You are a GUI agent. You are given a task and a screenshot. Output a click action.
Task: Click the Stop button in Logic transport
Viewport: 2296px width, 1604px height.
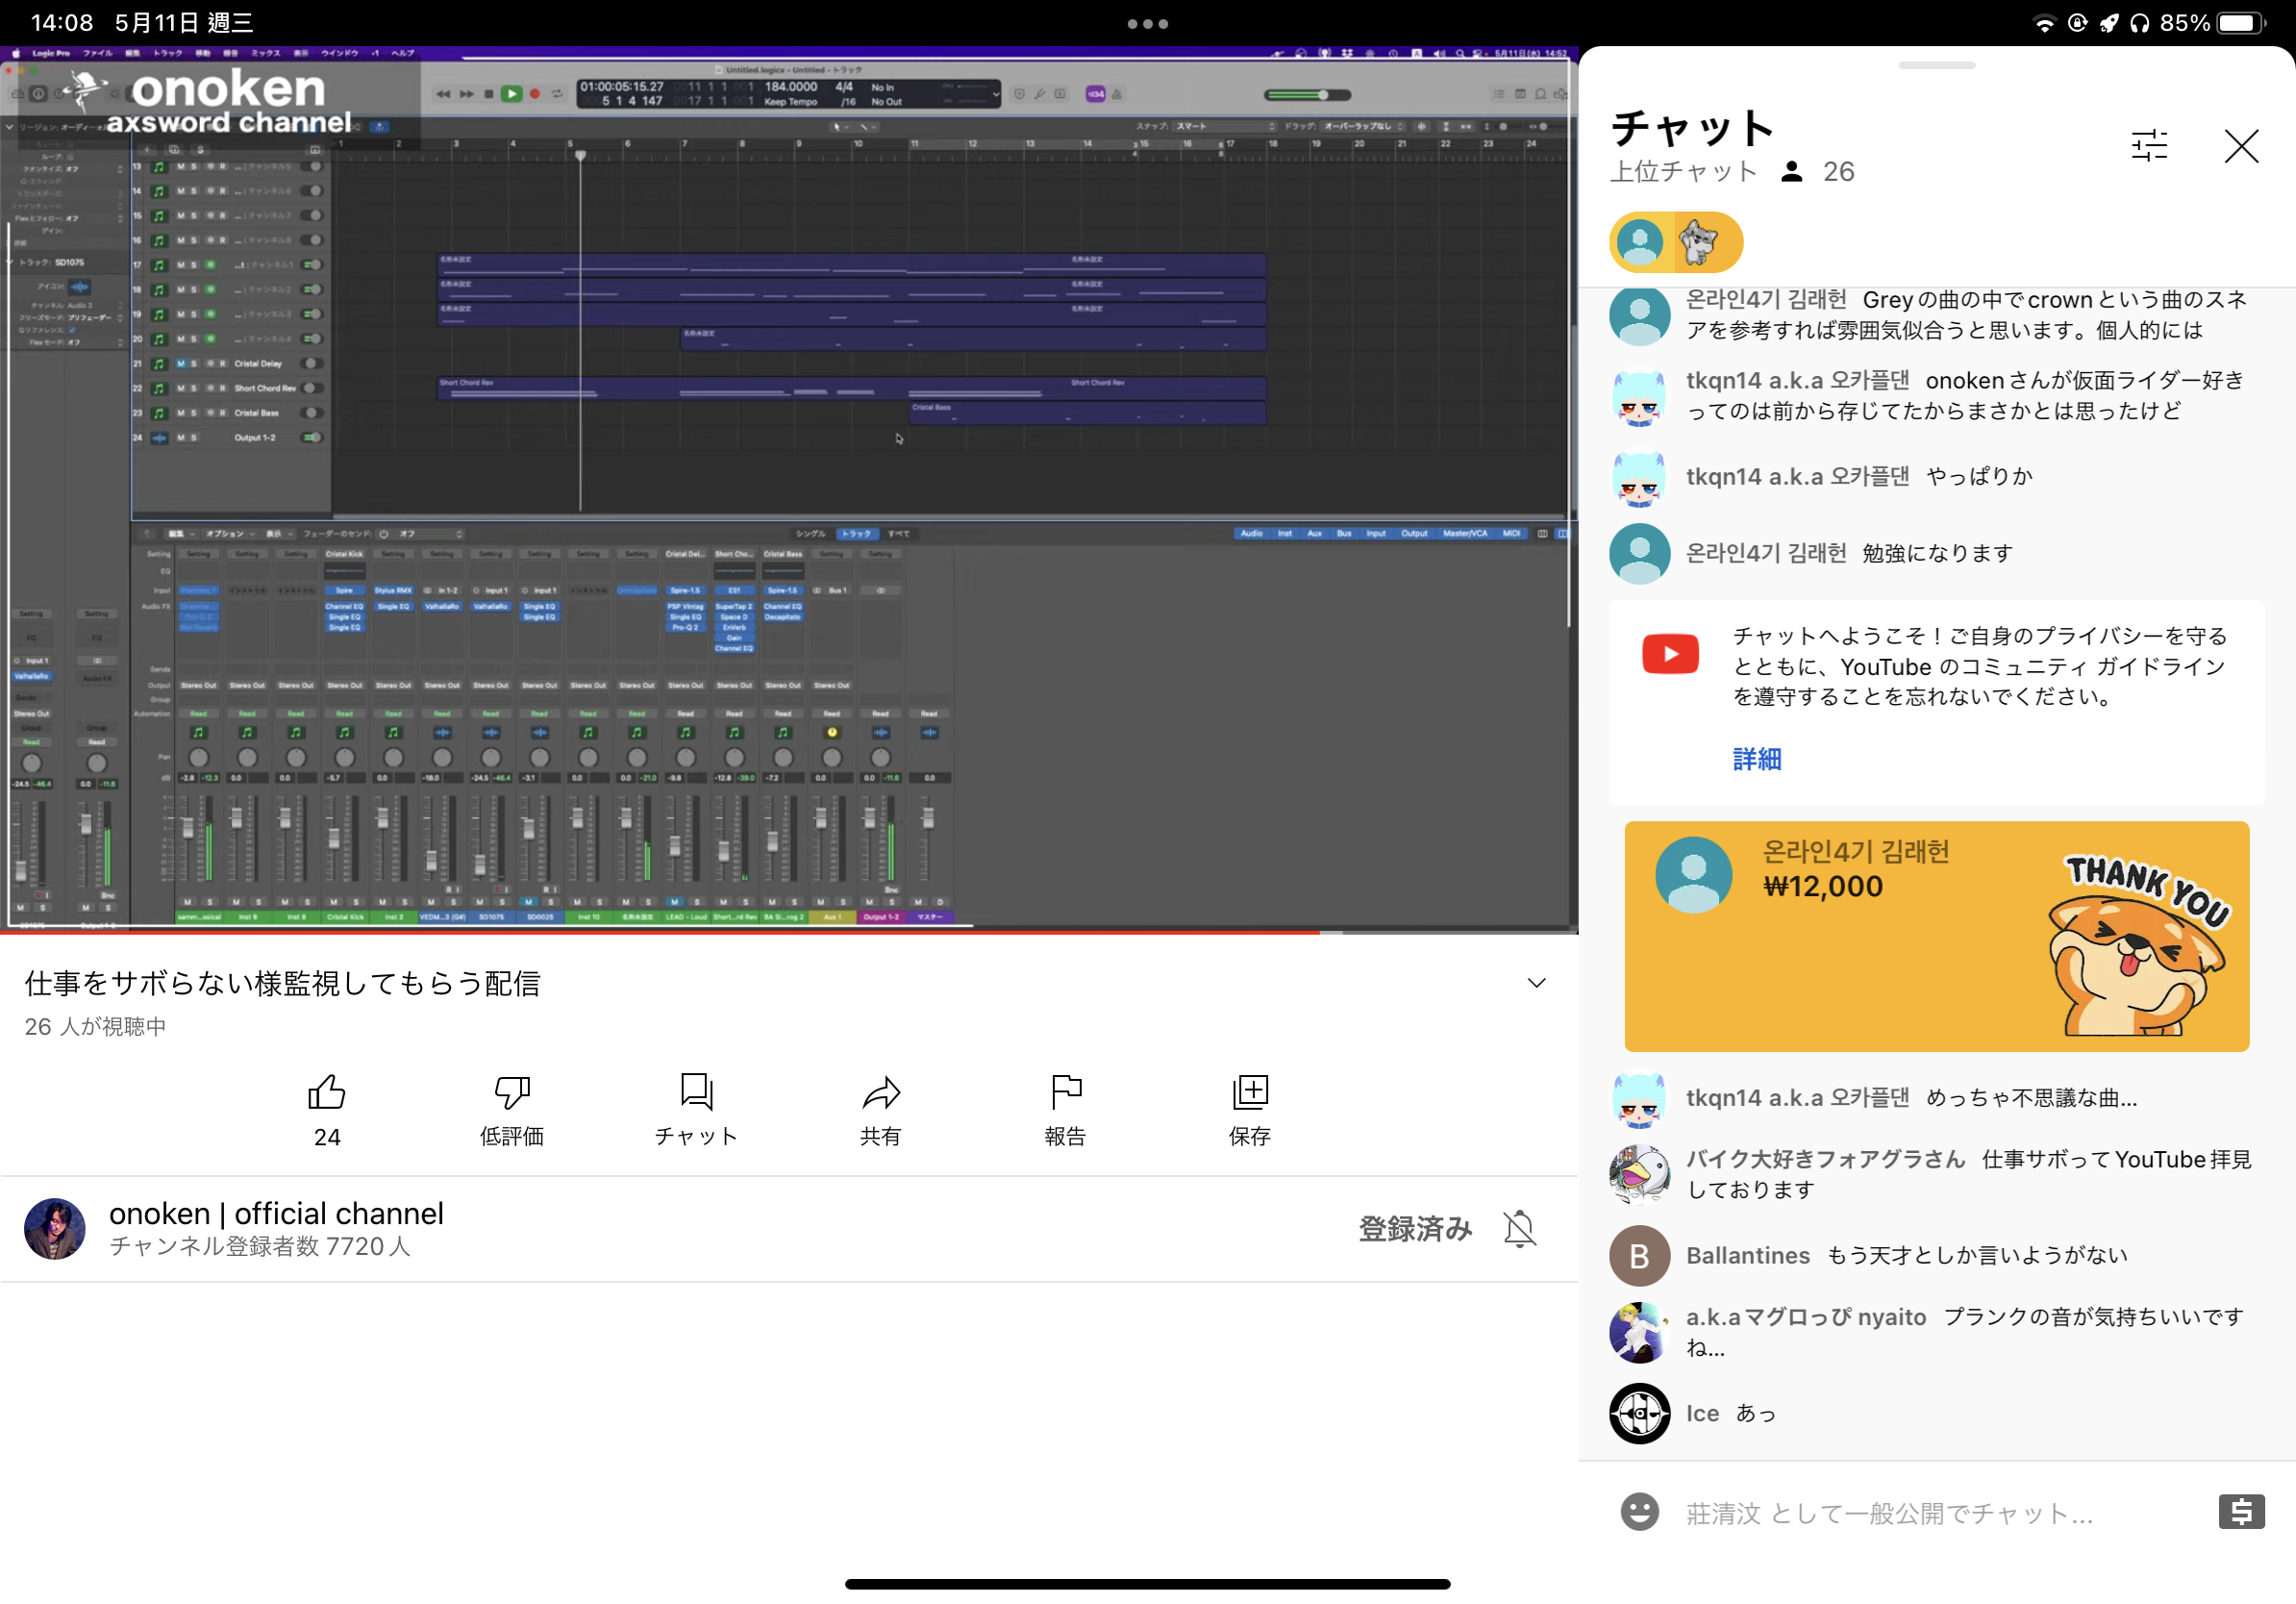pyautogui.click(x=488, y=94)
